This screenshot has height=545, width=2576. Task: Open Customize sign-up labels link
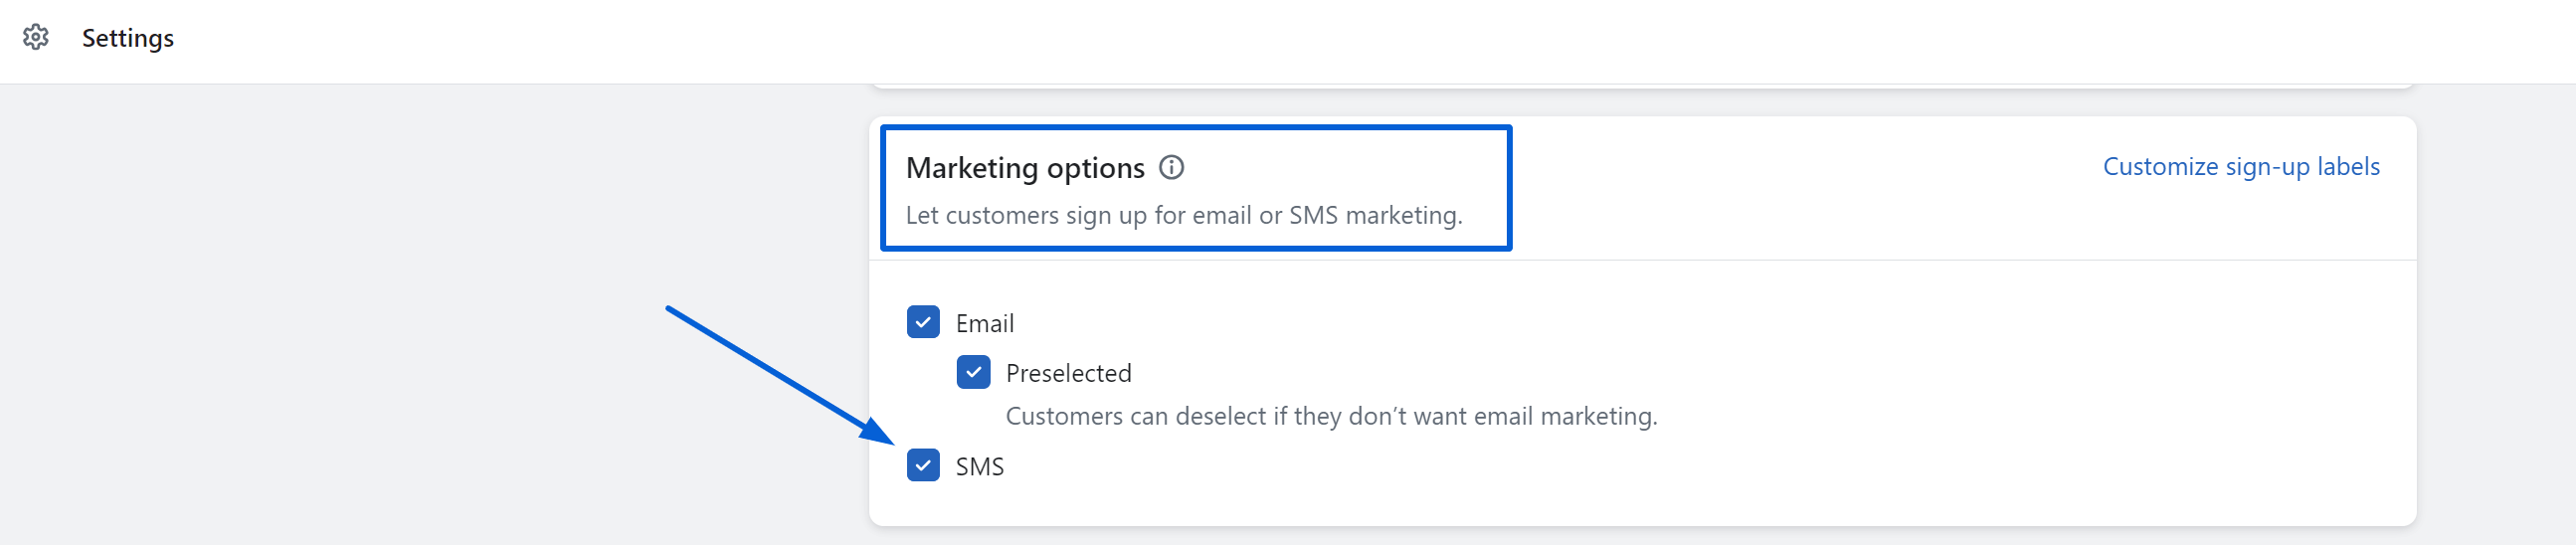click(x=2241, y=166)
